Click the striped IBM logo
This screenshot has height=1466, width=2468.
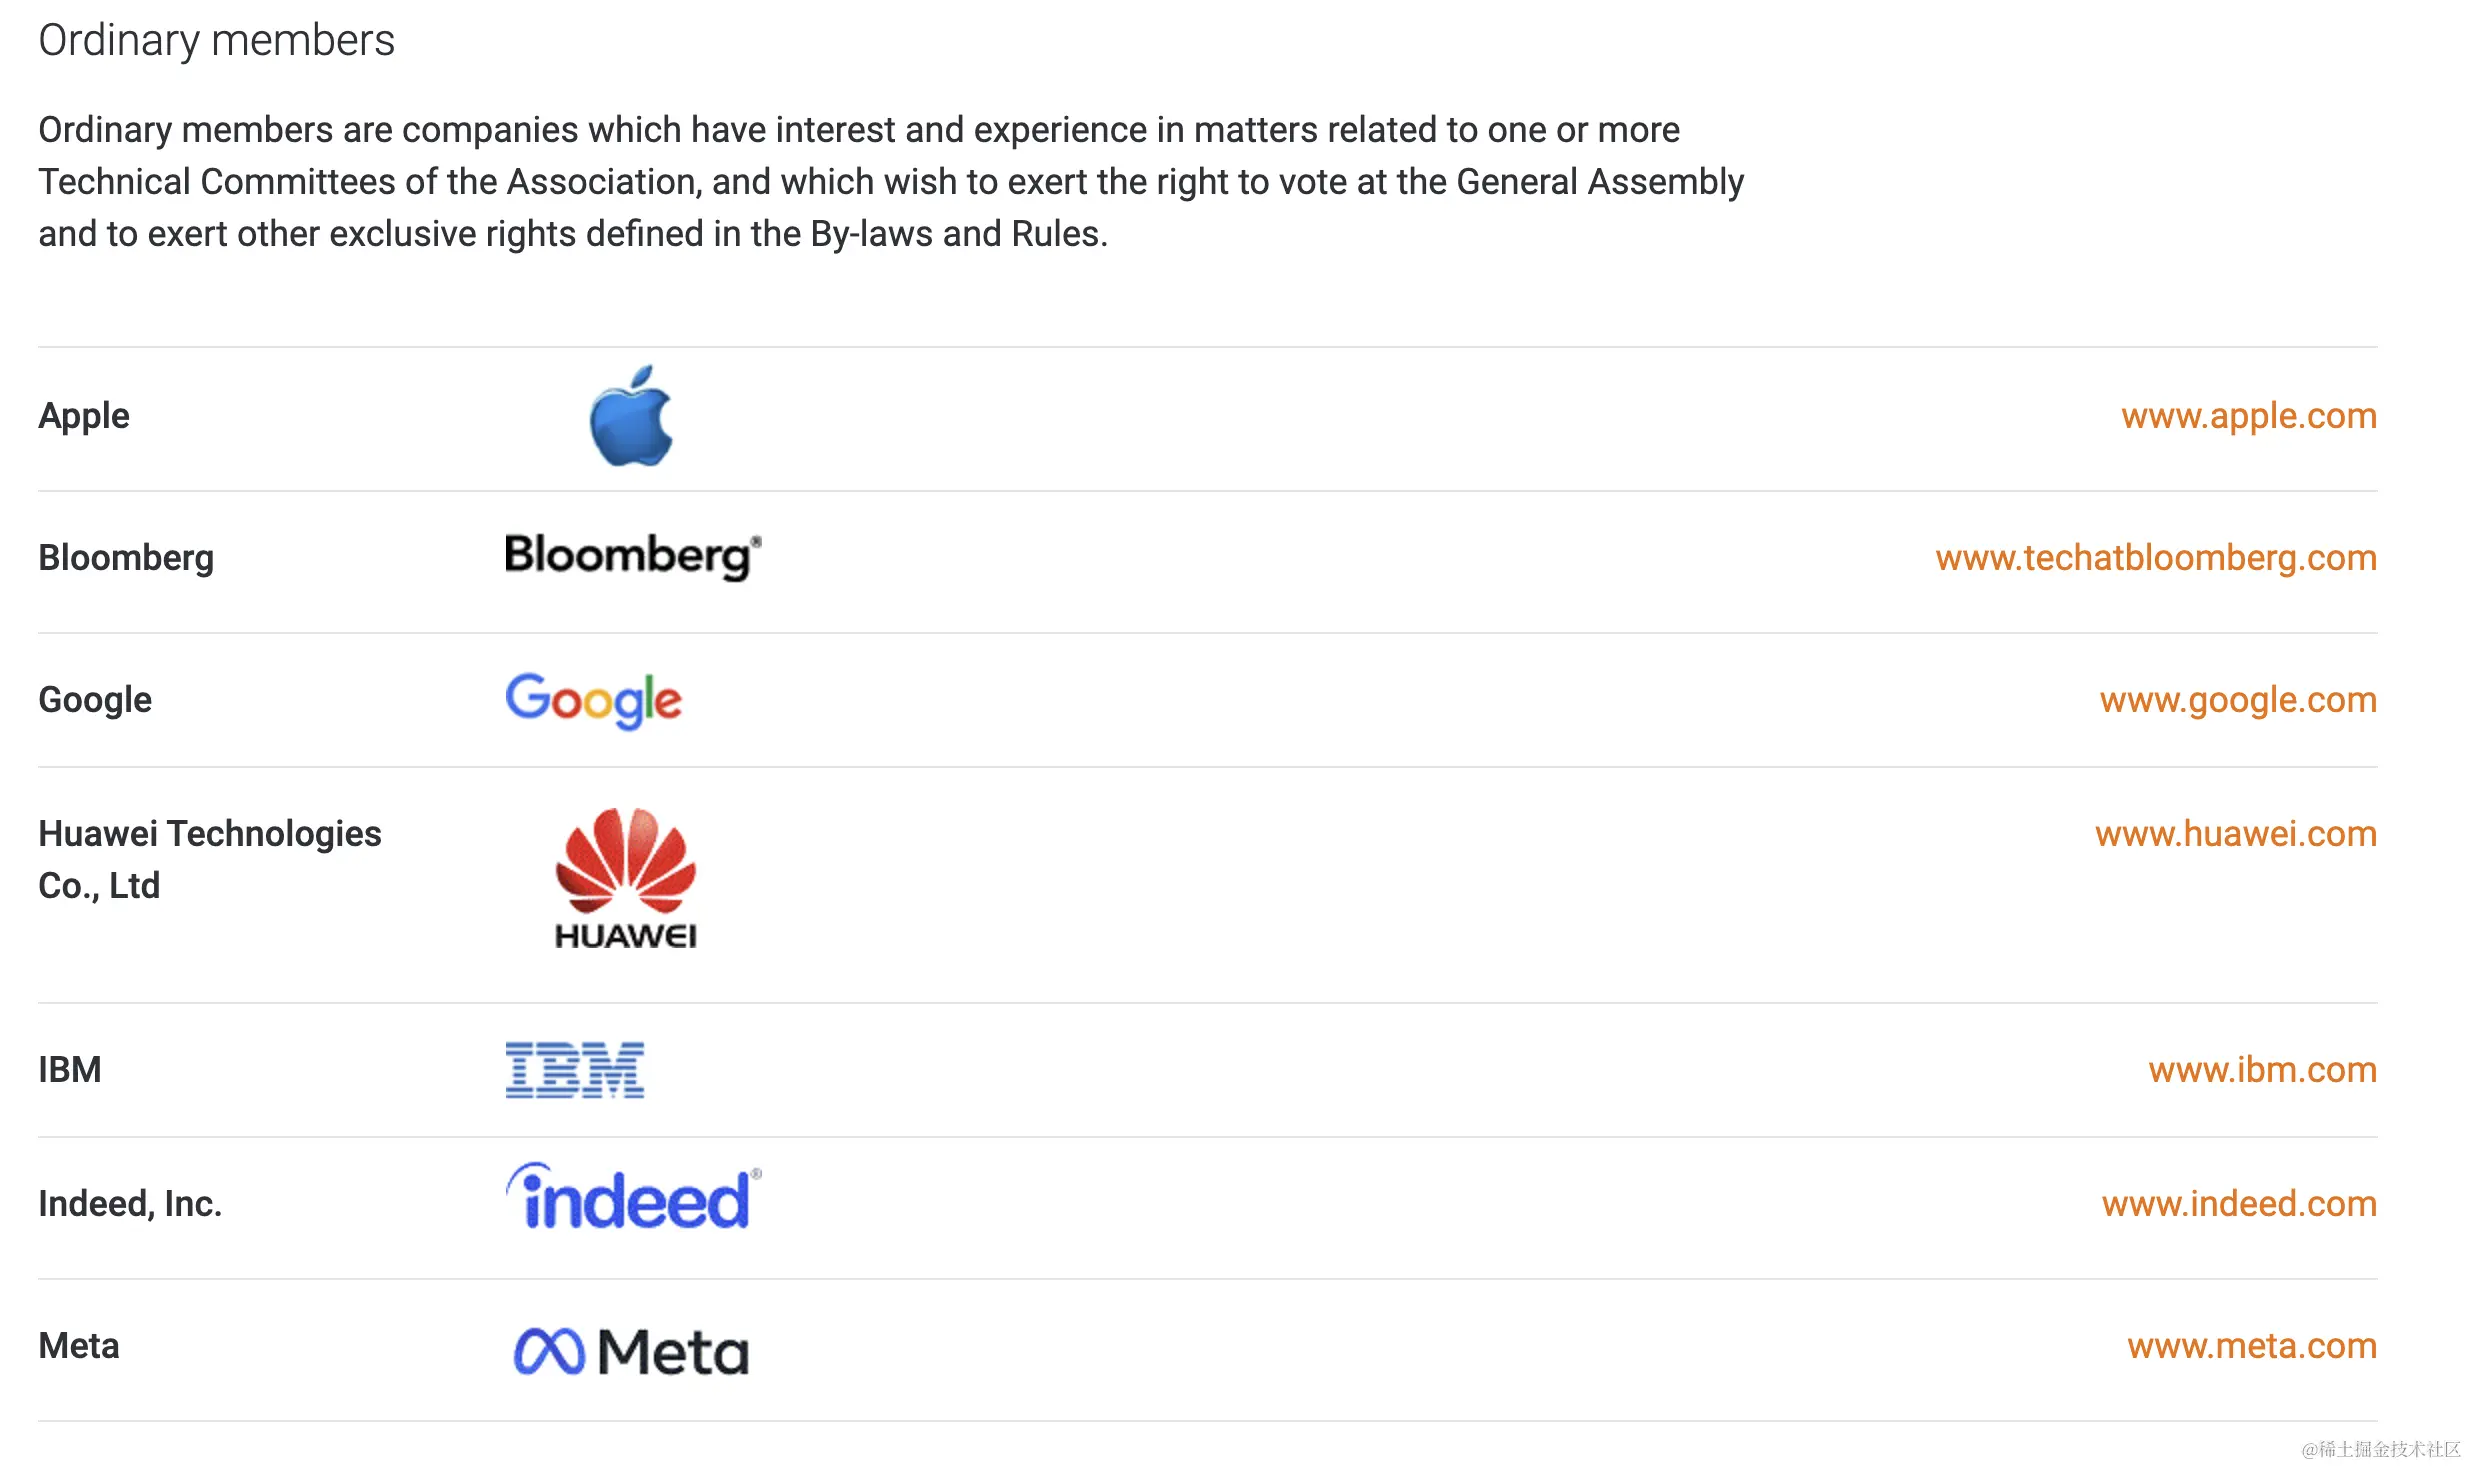575,1070
